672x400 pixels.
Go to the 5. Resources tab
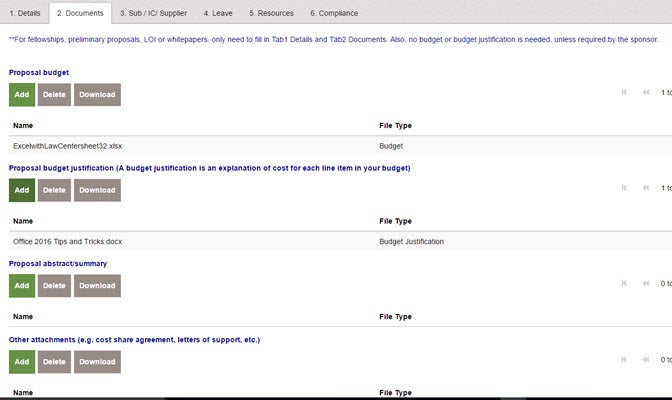click(271, 13)
